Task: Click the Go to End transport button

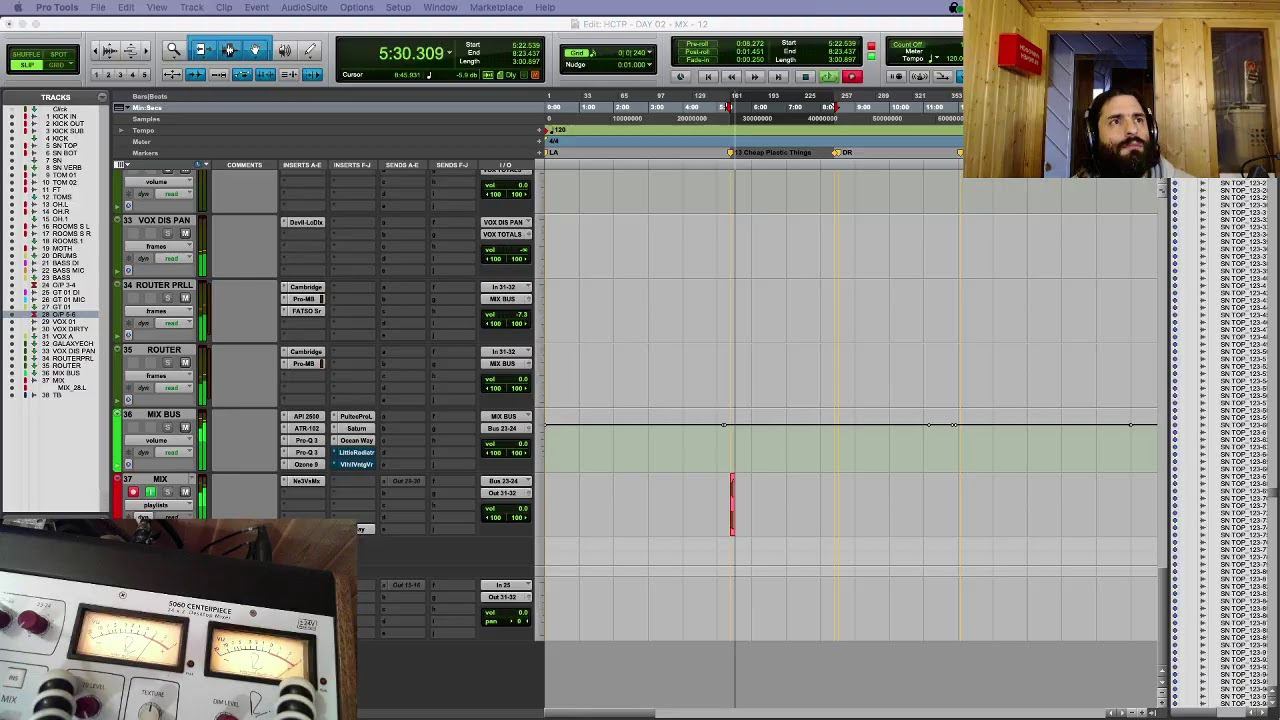Action: (779, 77)
